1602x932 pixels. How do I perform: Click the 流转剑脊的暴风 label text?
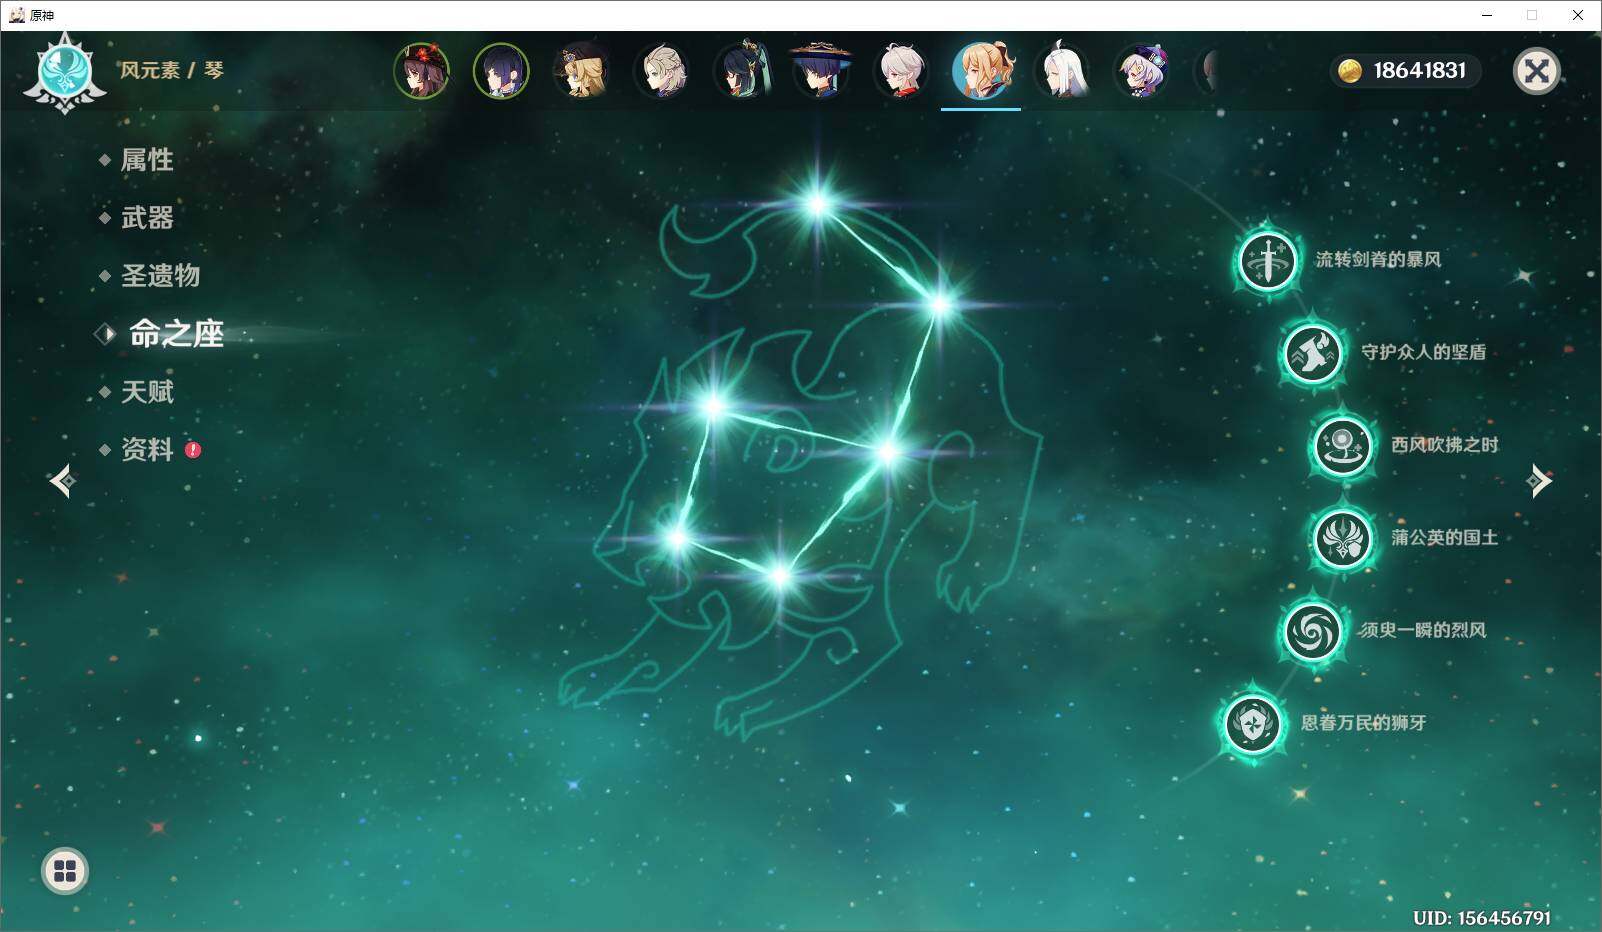click(1378, 260)
